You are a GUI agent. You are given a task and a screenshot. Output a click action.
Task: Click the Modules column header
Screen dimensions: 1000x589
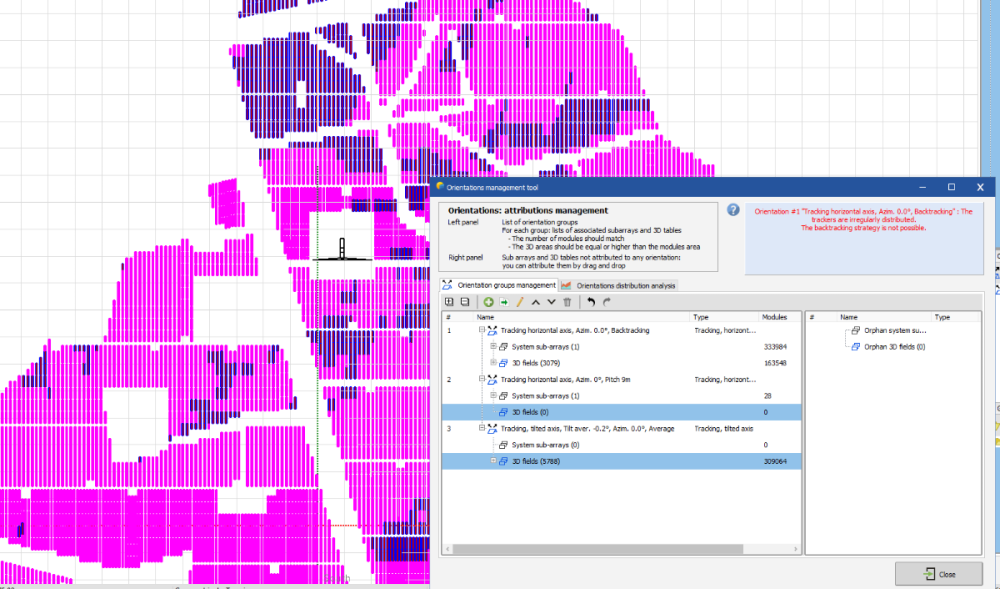(x=773, y=317)
